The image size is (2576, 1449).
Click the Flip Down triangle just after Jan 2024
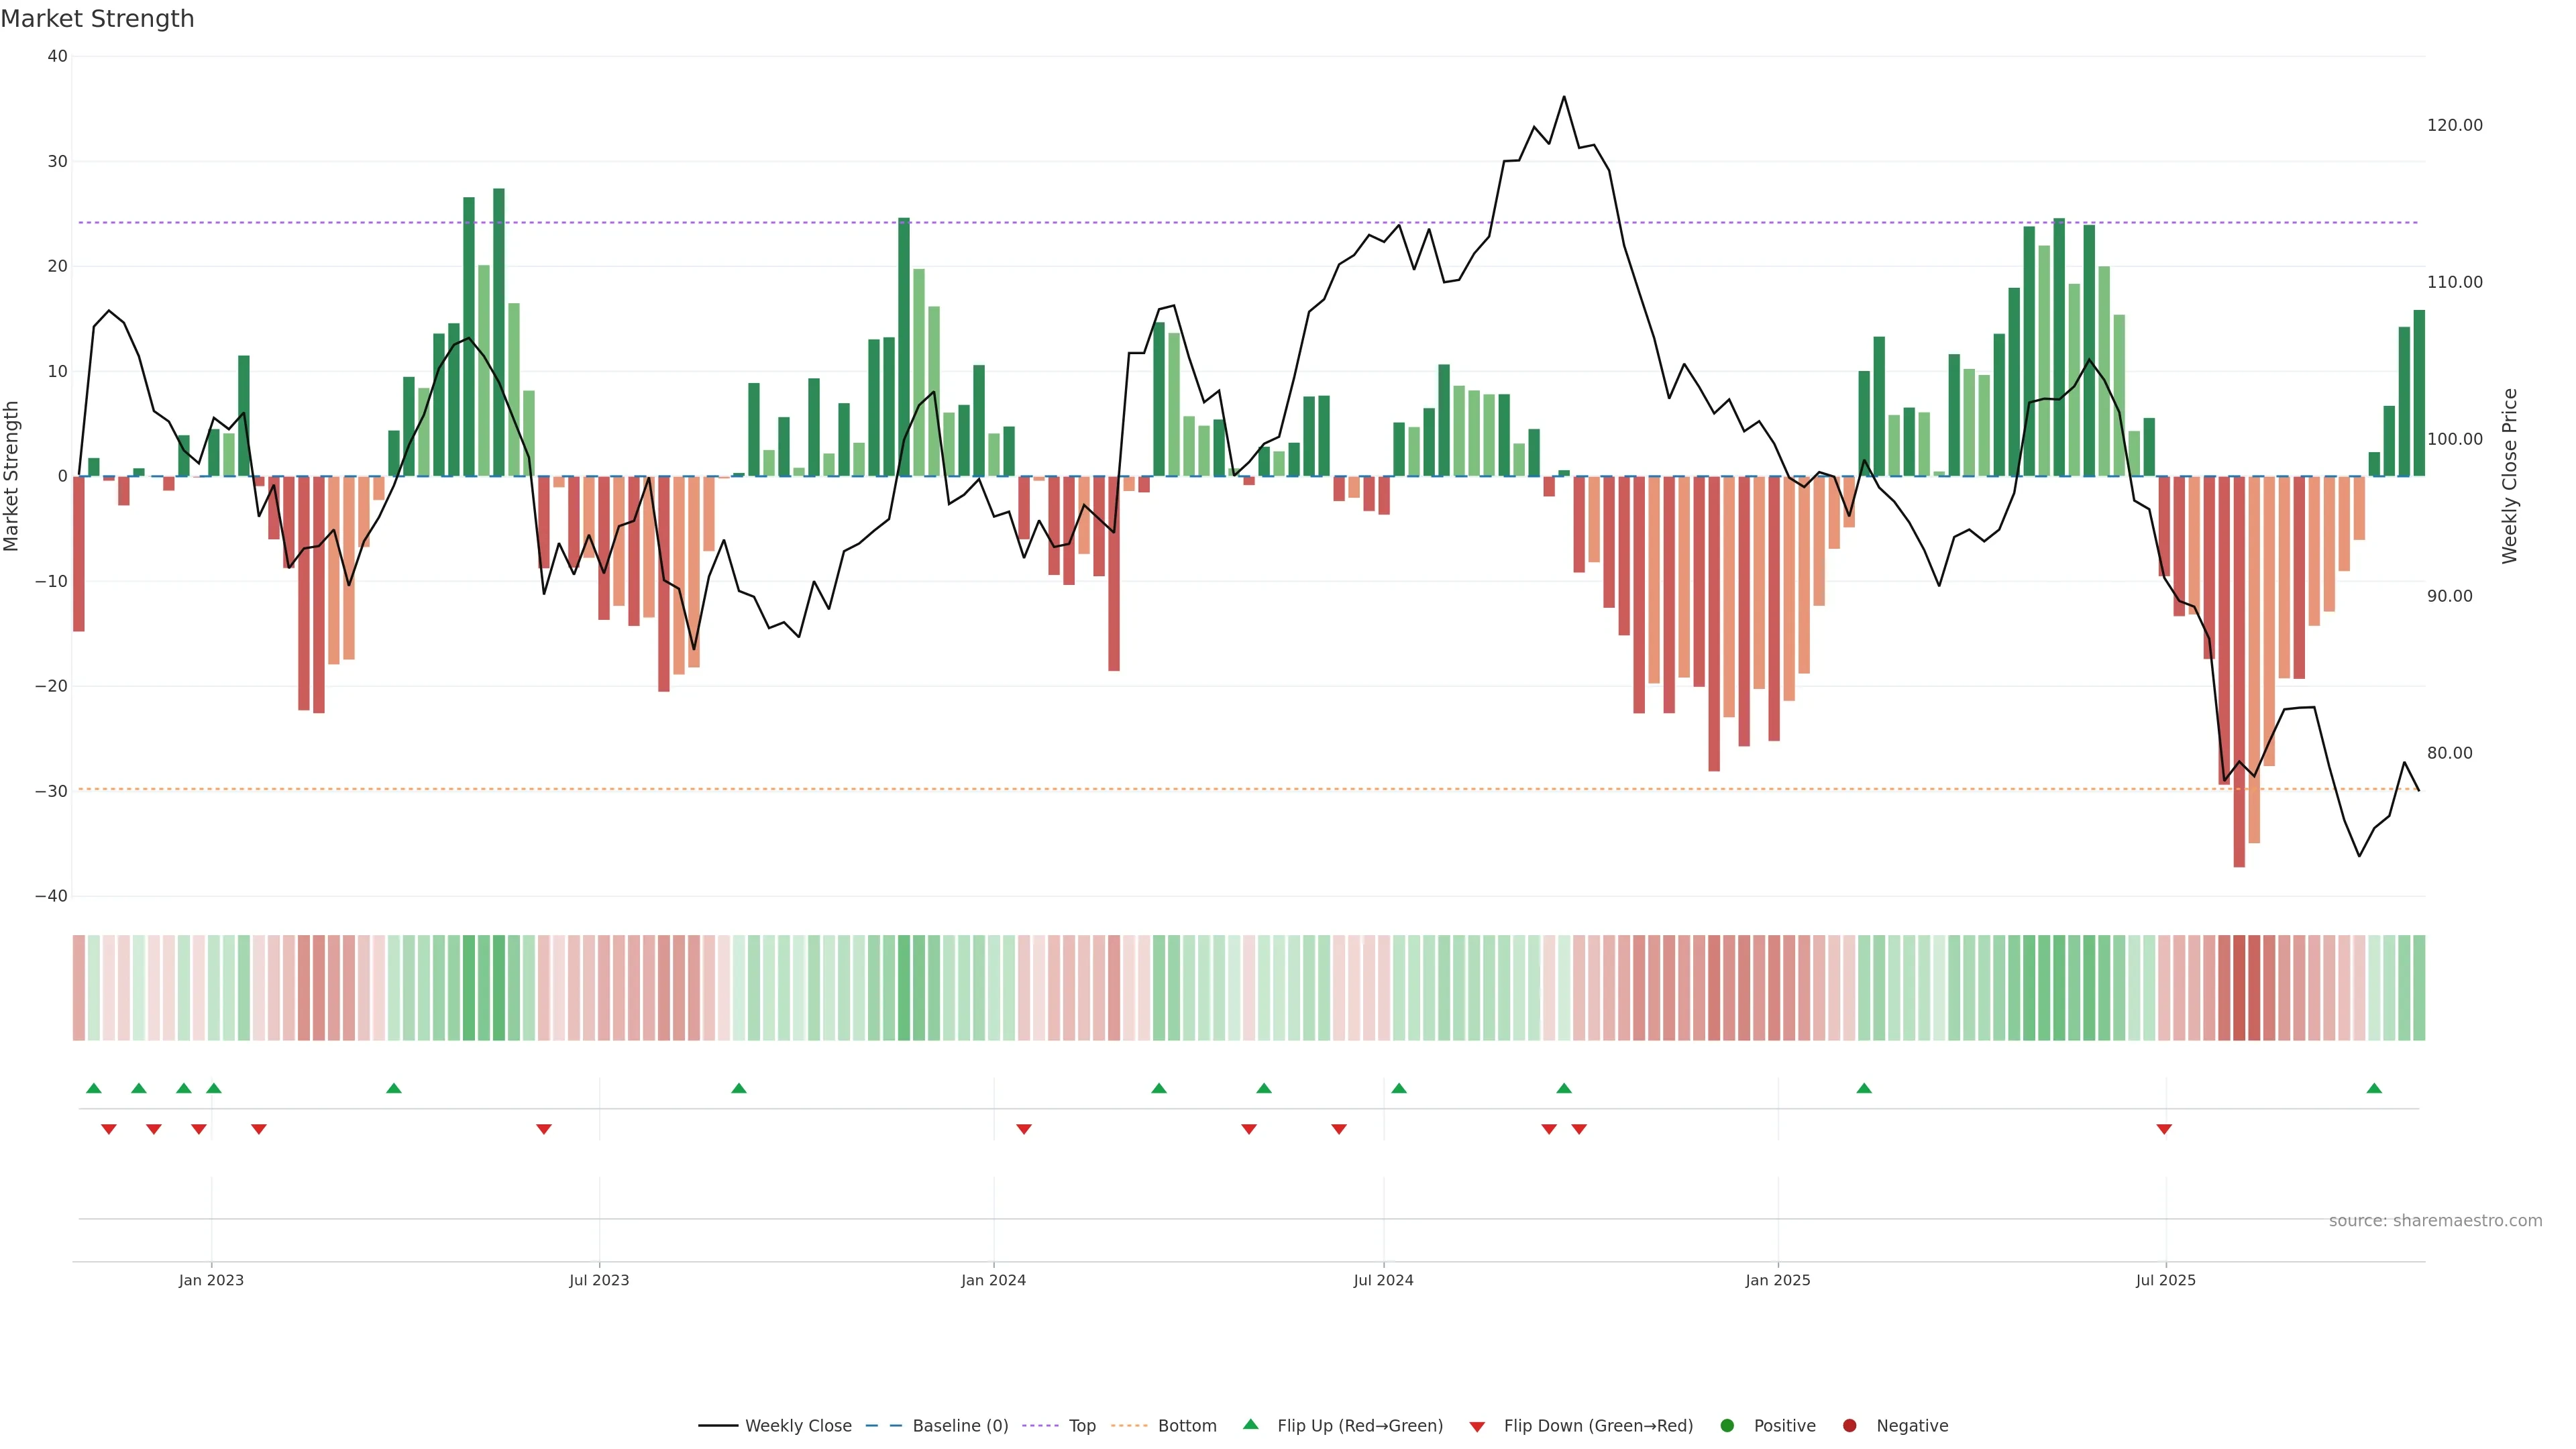click(1024, 1129)
